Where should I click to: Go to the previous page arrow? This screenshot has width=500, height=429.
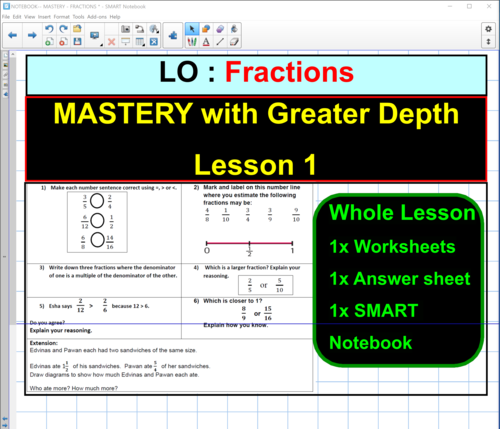(13, 35)
